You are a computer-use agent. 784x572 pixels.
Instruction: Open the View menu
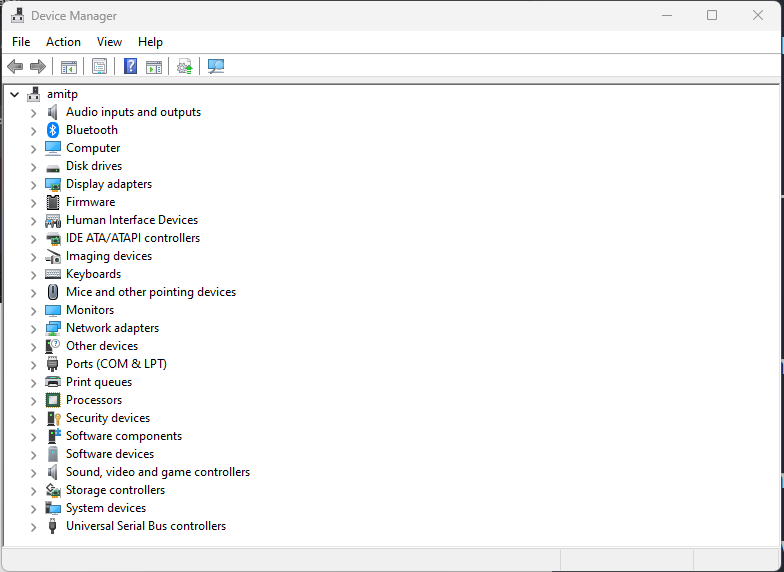[x=110, y=42]
